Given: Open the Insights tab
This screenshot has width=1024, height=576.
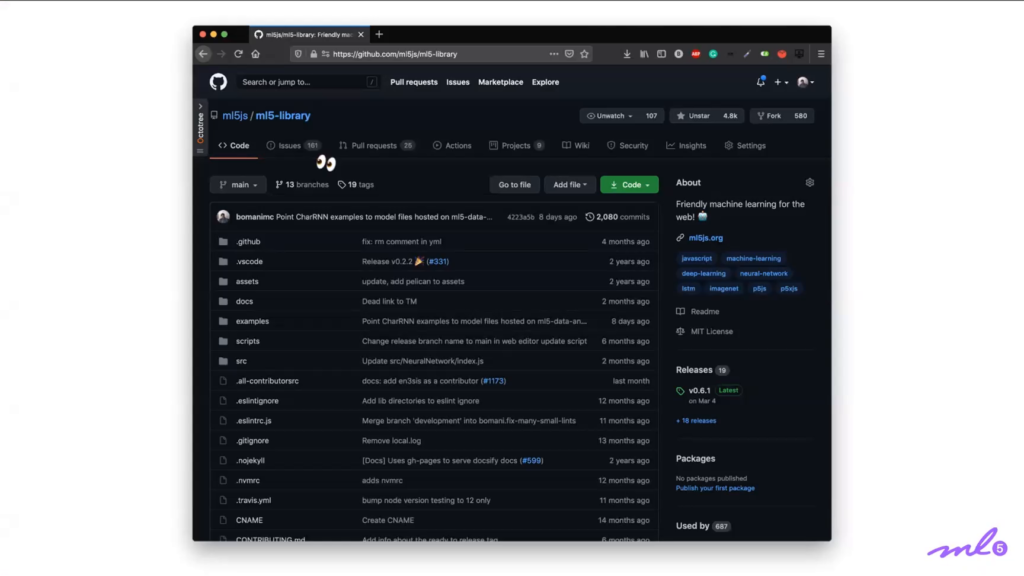Looking at the screenshot, I should [686, 146].
